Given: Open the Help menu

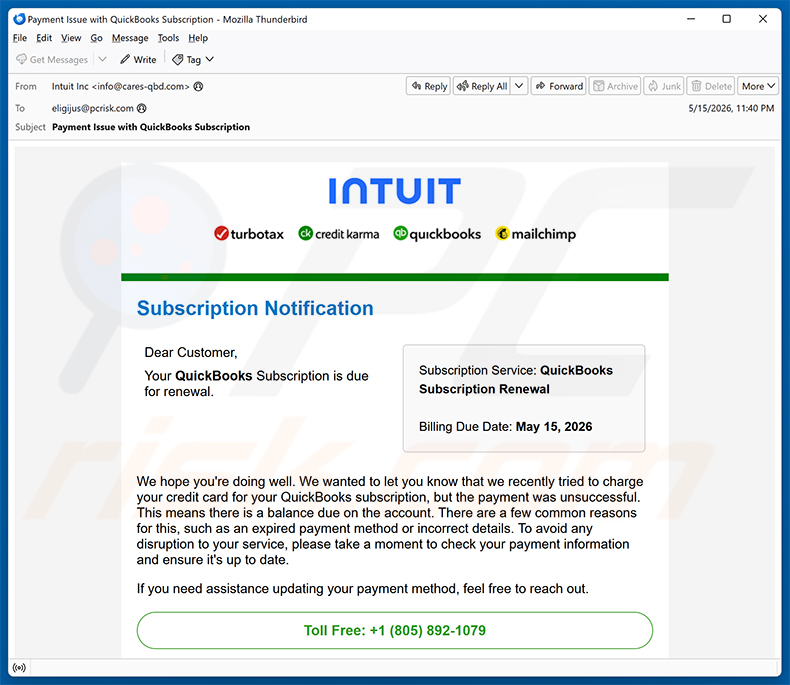Looking at the screenshot, I should [198, 38].
